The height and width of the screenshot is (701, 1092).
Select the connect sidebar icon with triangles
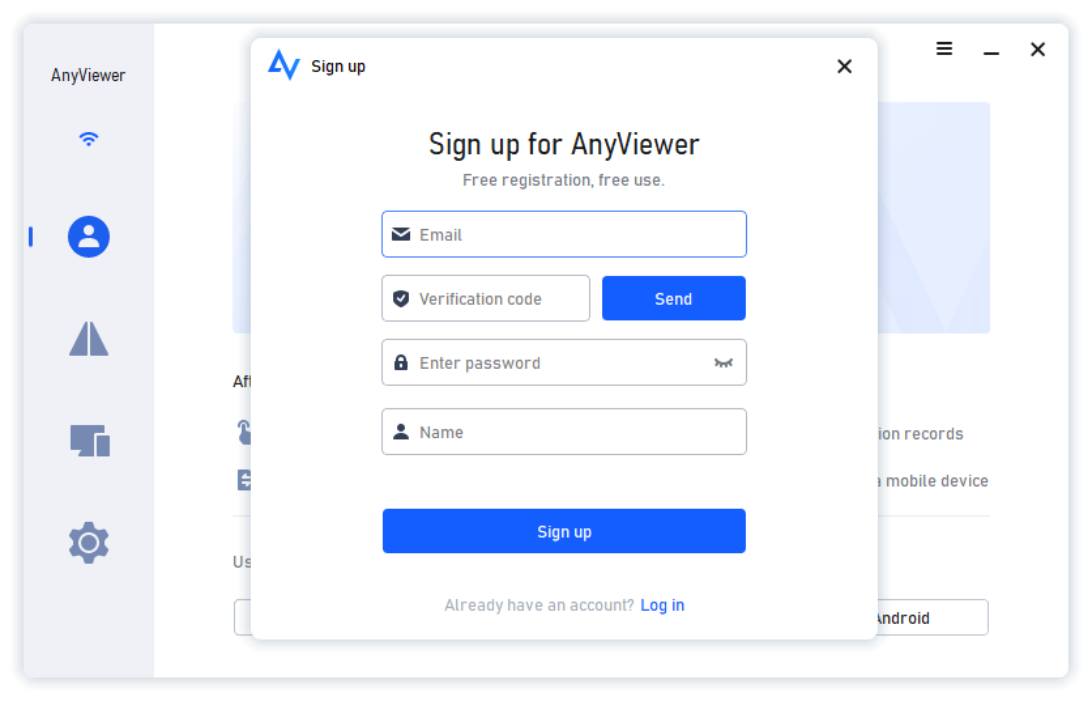pos(88,339)
